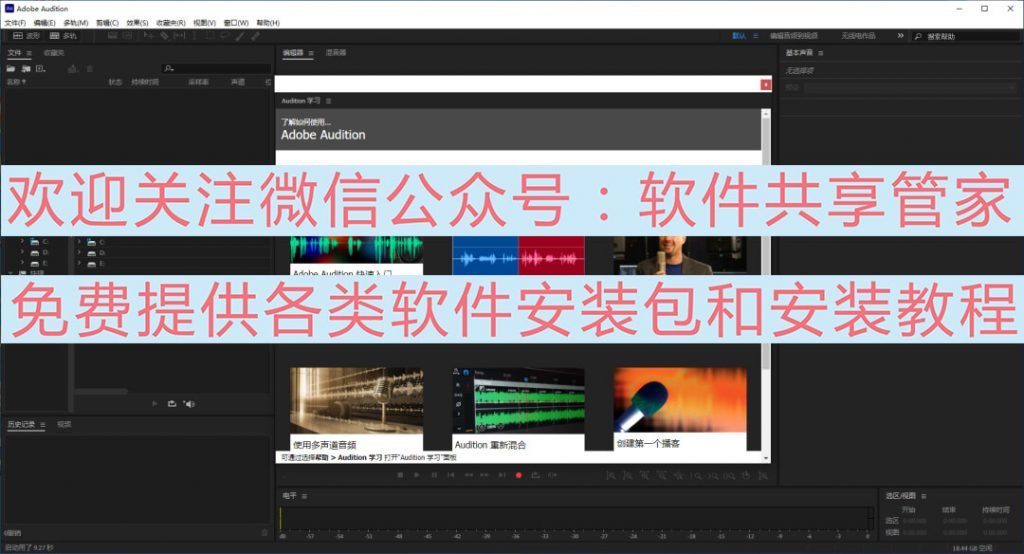This screenshot has width=1024, height=554.
Task: Open the 帮助(H) menu
Action: point(268,23)
